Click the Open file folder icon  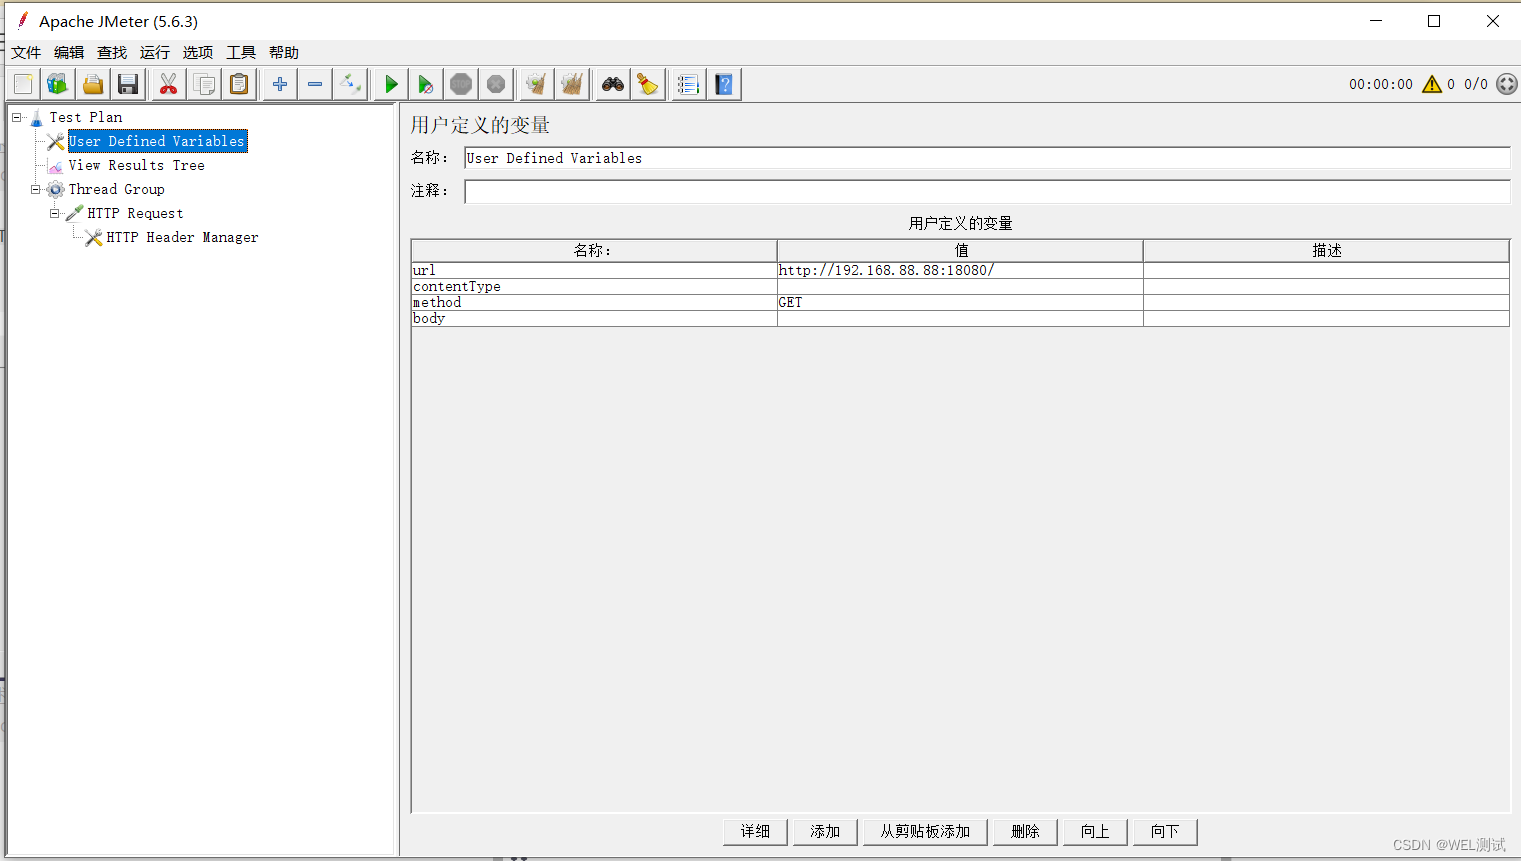pyautogui.click(x=93, y=84)
